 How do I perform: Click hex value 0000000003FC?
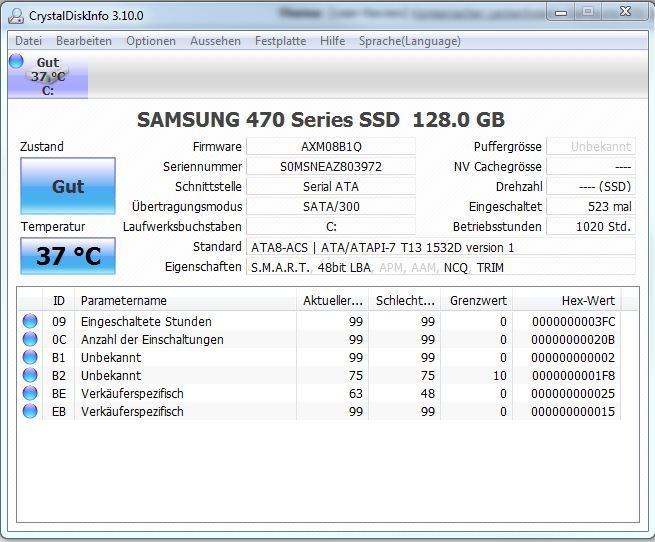pyautogui.click(x=574, y=321)
